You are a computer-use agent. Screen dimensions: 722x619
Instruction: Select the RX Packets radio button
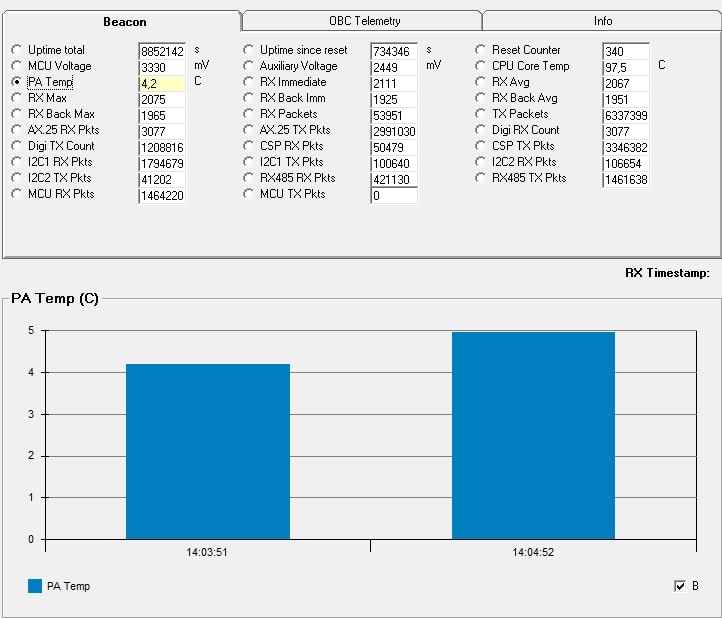249,114
